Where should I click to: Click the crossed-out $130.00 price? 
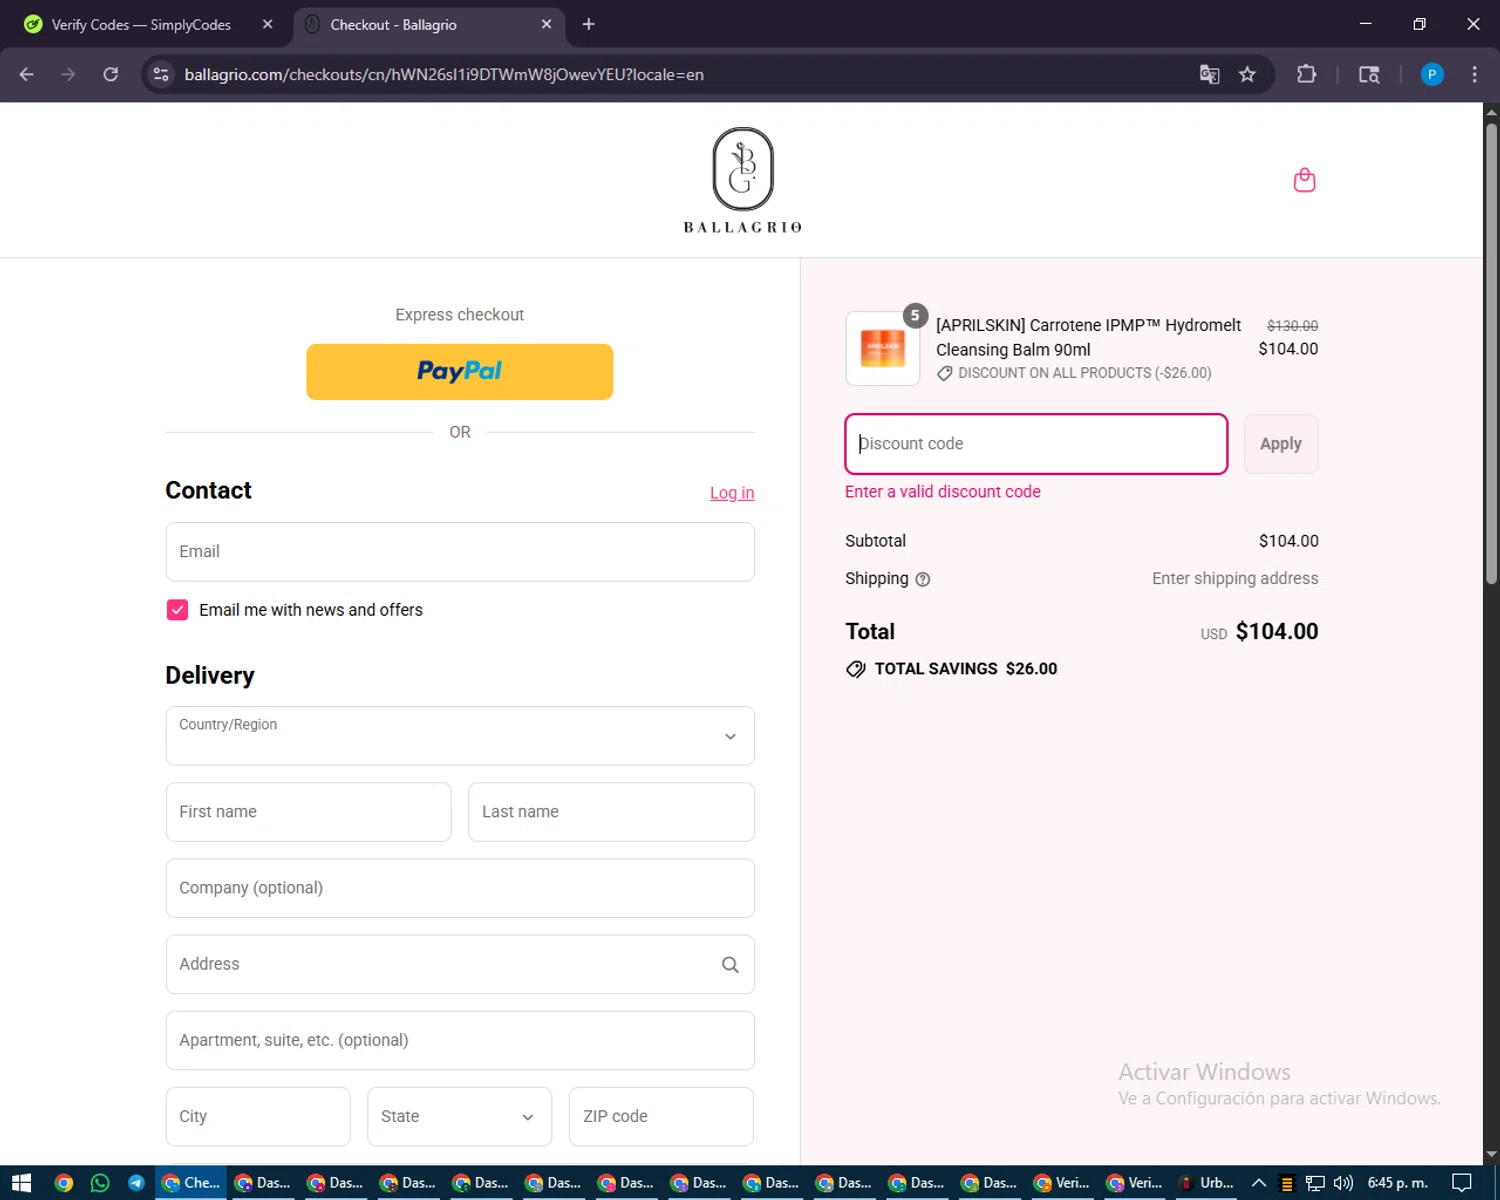click(x=1292, y=326)
